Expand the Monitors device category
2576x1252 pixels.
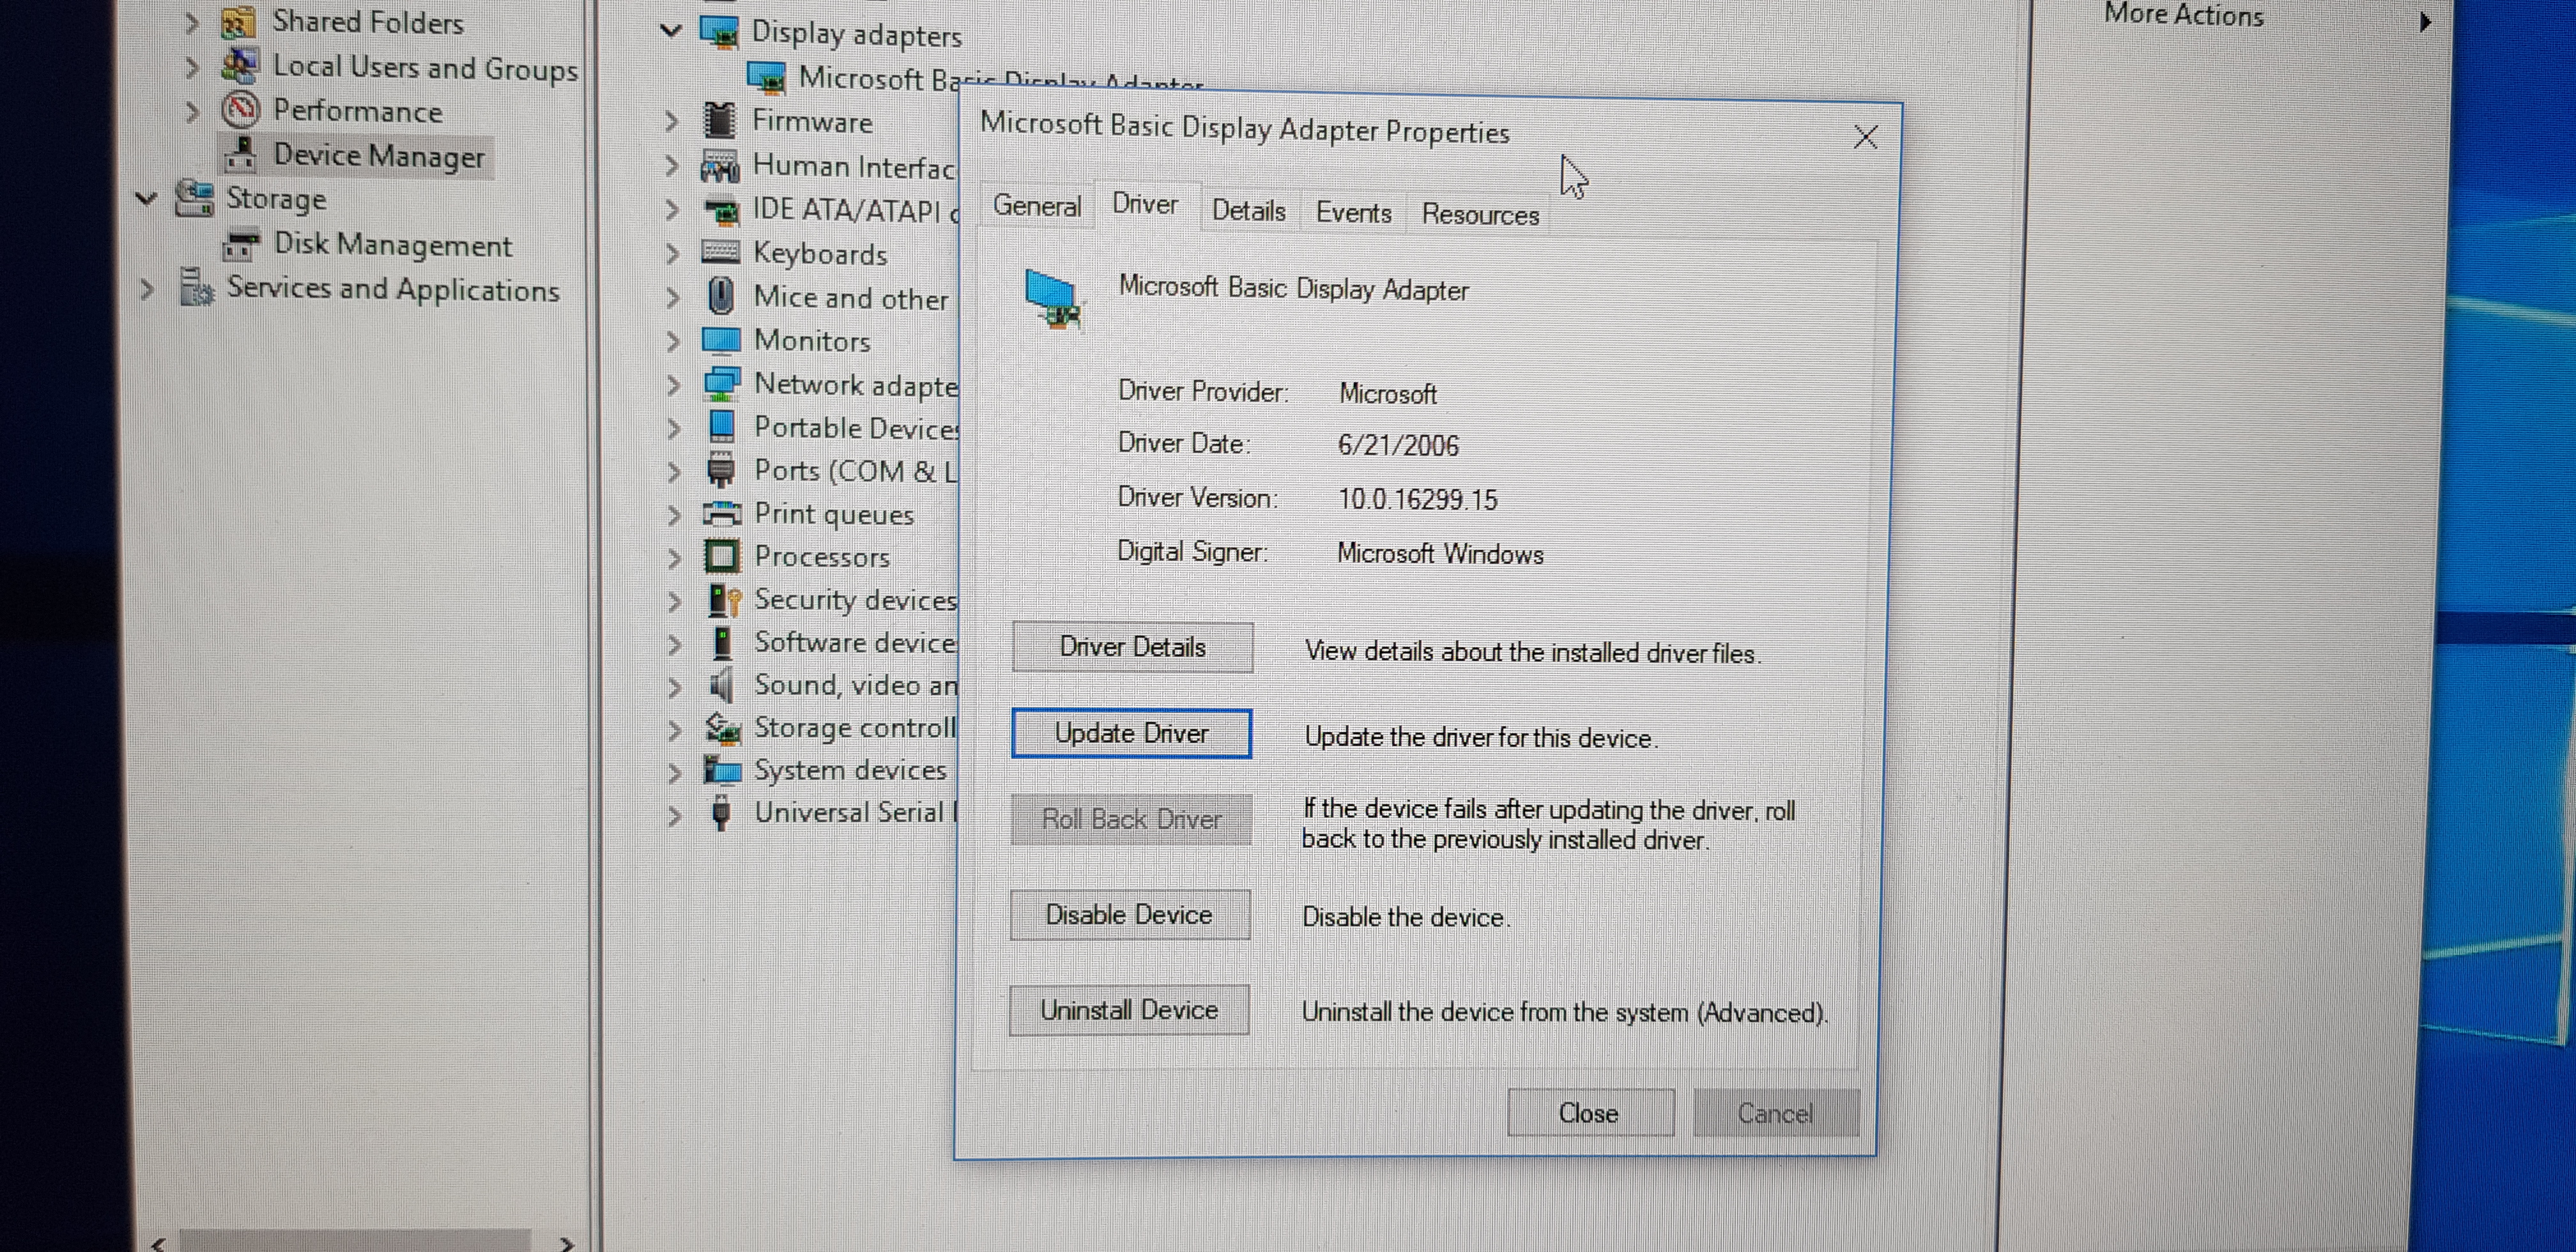tap(673, 342)
